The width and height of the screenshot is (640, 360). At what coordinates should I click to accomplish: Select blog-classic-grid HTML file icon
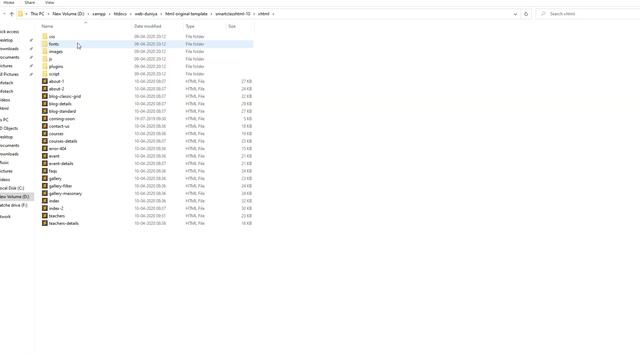point(45,96)
